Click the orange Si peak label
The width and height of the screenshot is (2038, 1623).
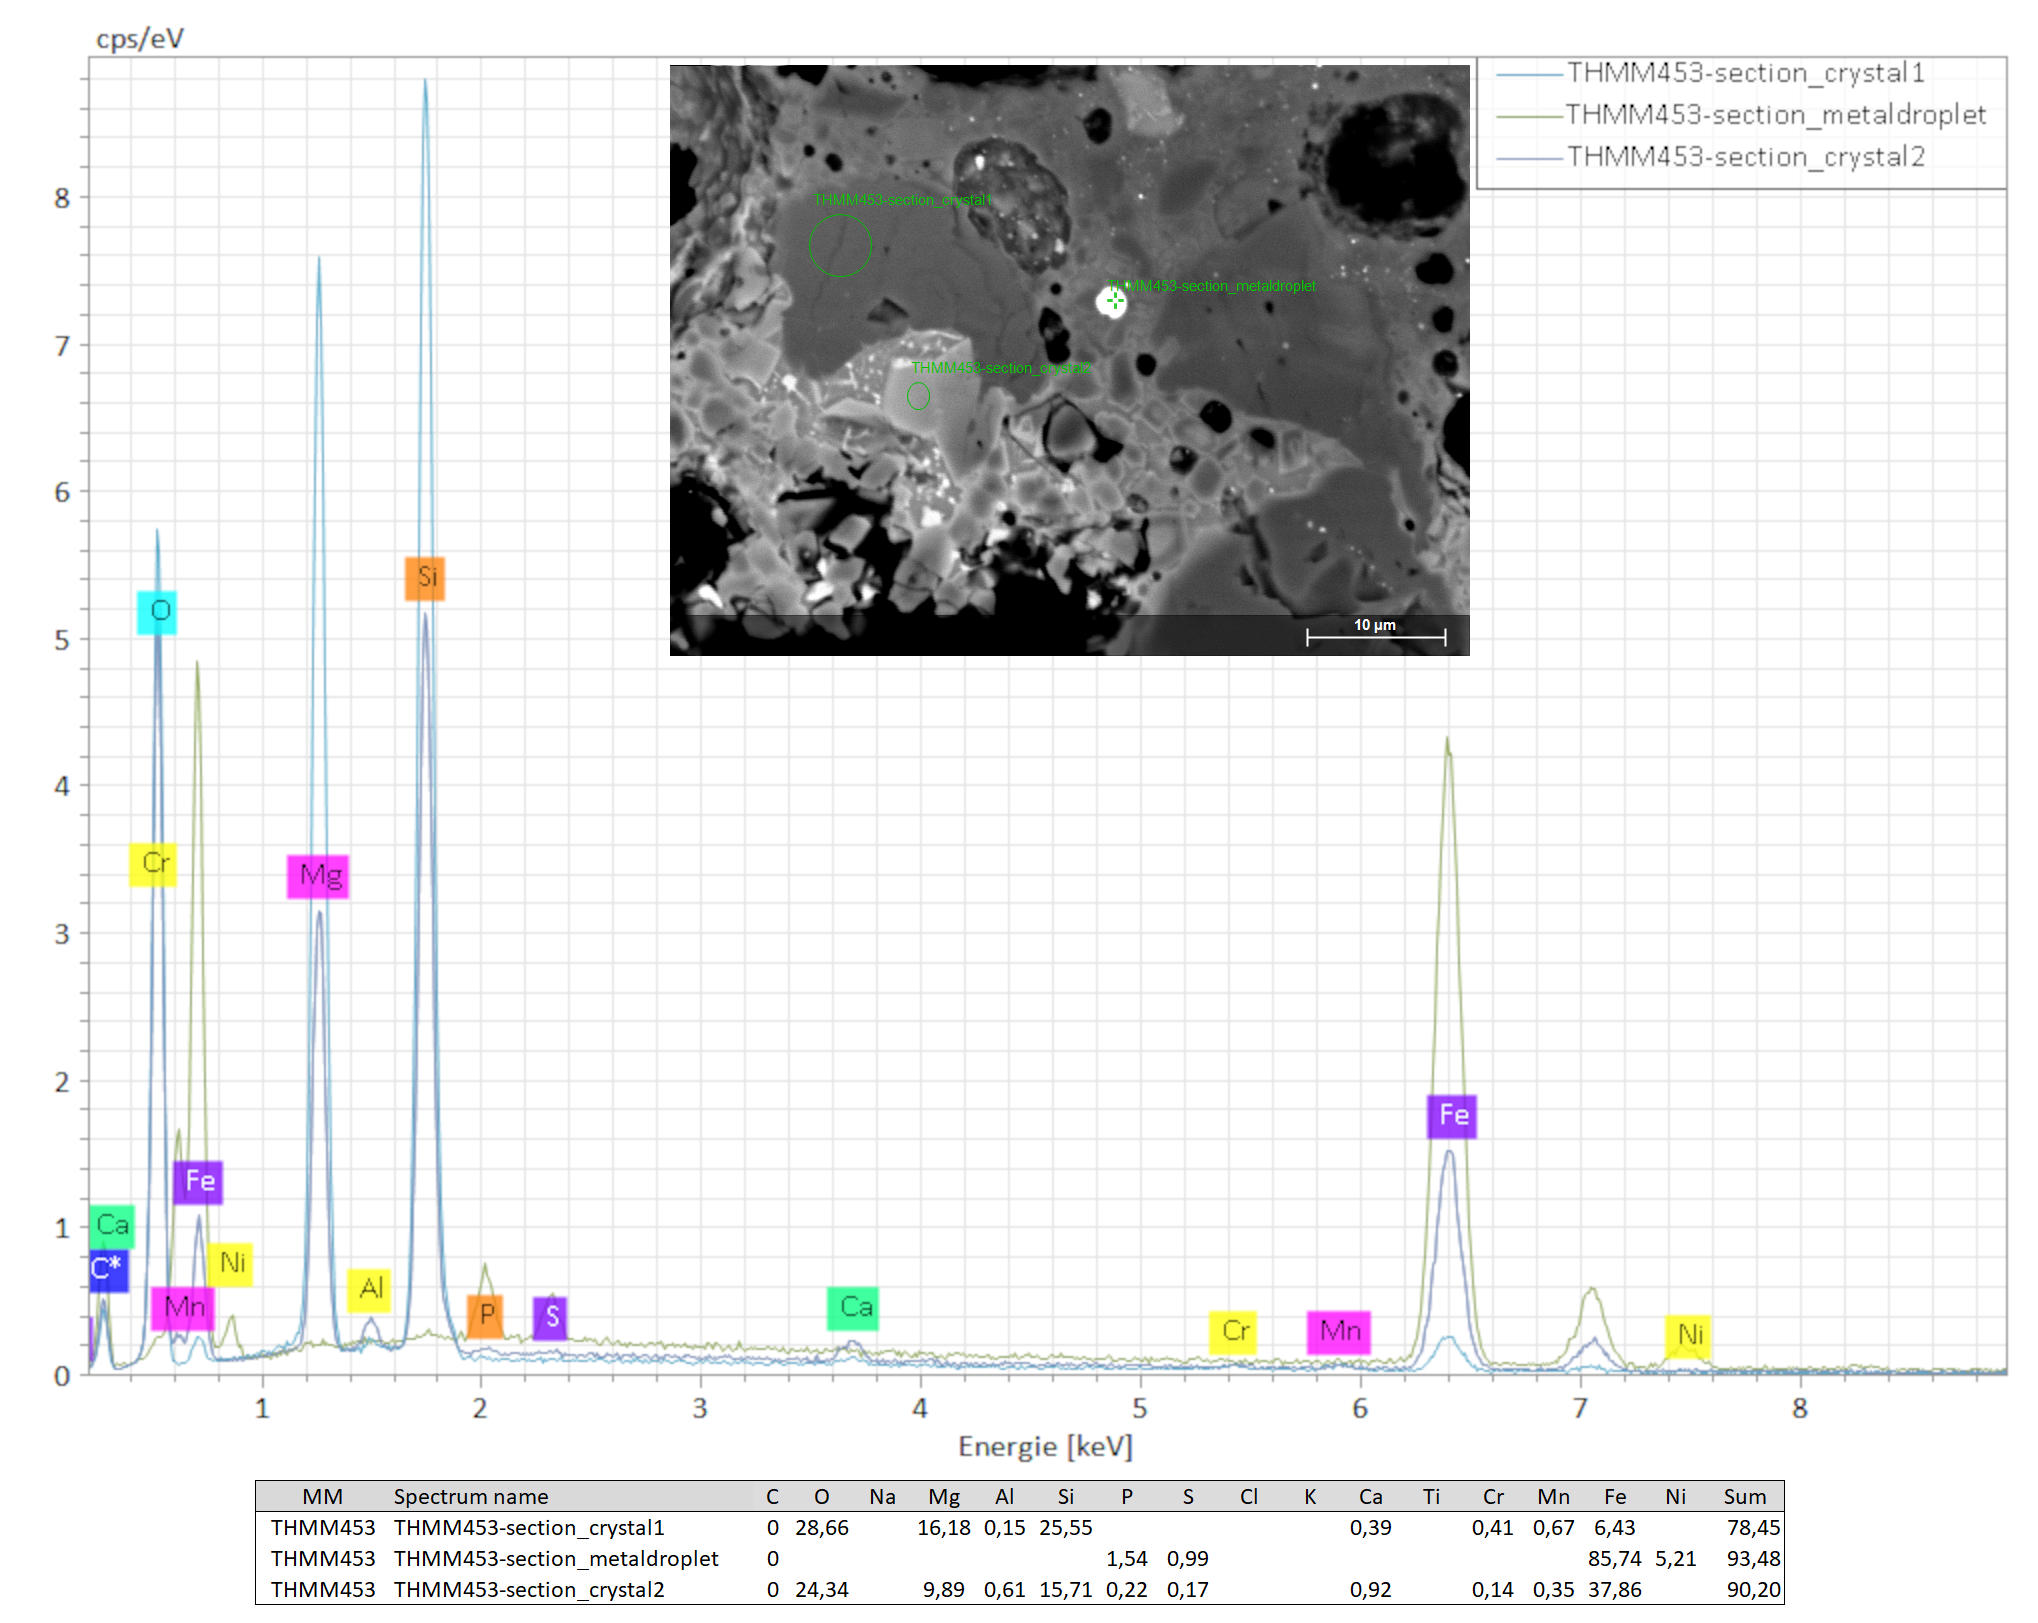tap(425, 577)
